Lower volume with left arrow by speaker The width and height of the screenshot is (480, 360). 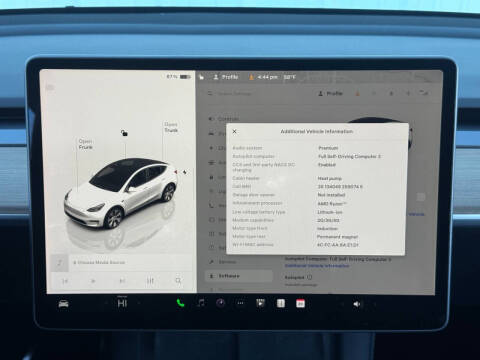pyautogui.click(x=341, y=304)
